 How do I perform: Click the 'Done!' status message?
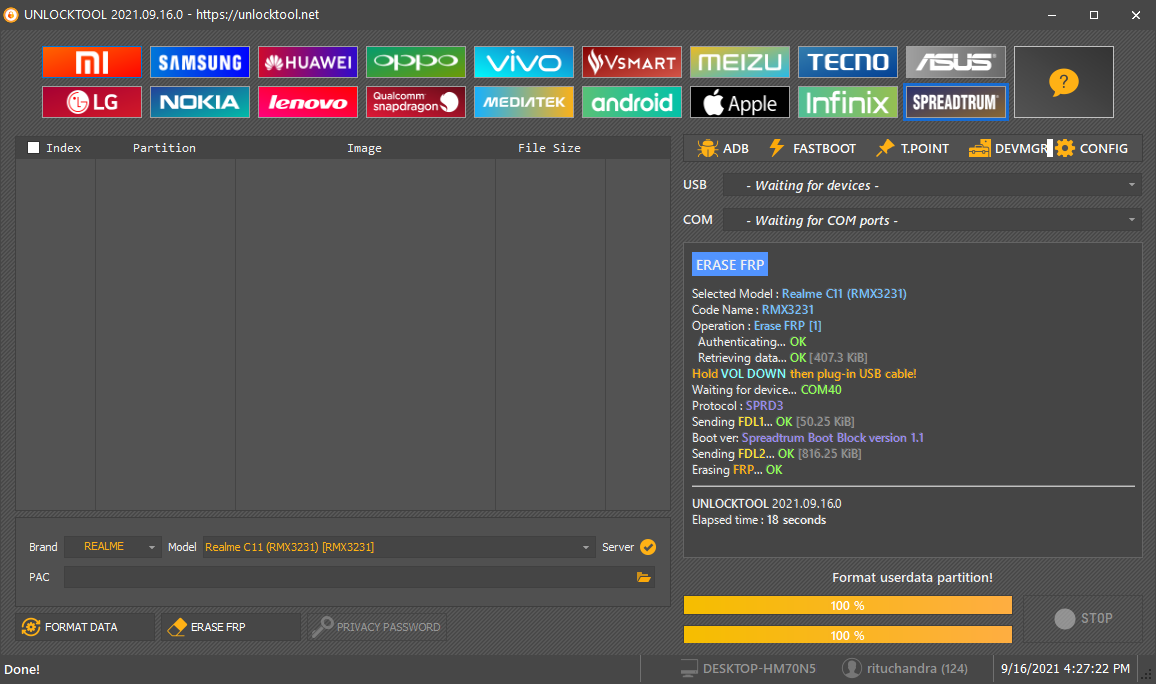pyautogui.click(x=22, y=669)
